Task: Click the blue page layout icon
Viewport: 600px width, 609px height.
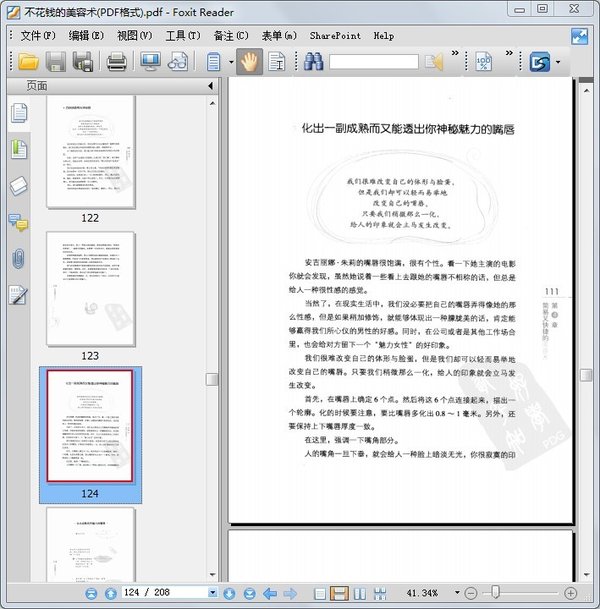Action: point(213,62)
